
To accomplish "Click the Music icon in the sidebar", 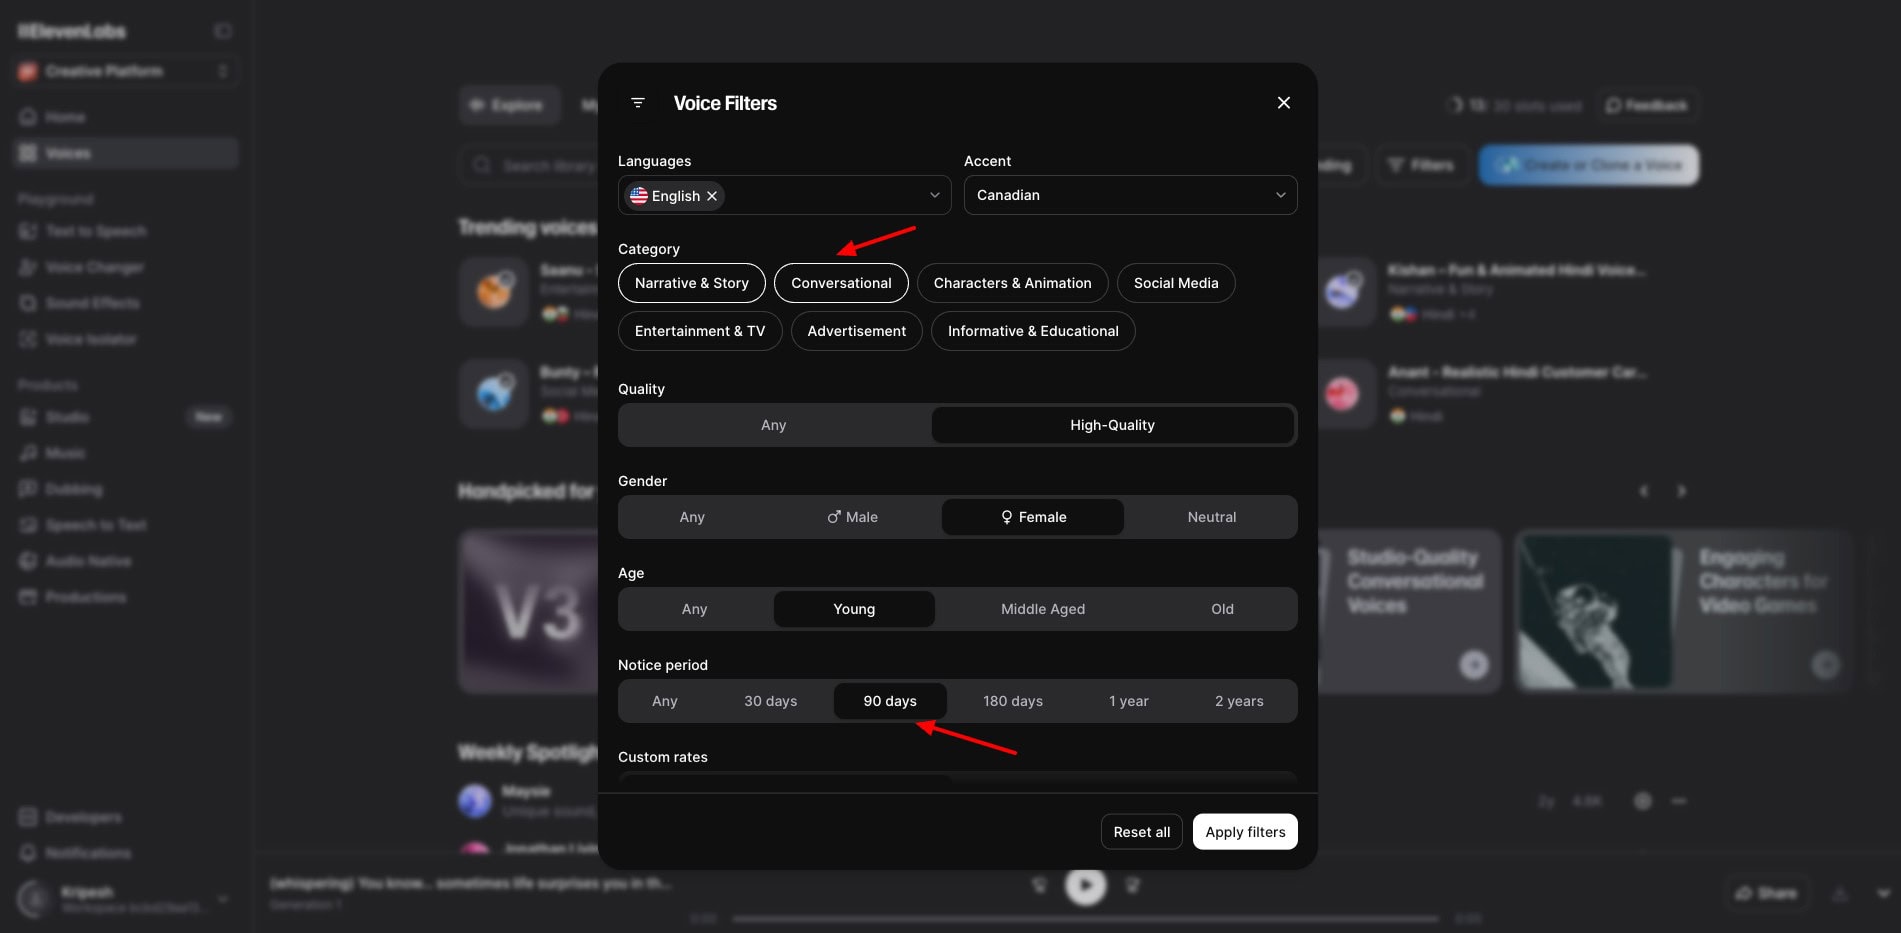I will (28, 453).
